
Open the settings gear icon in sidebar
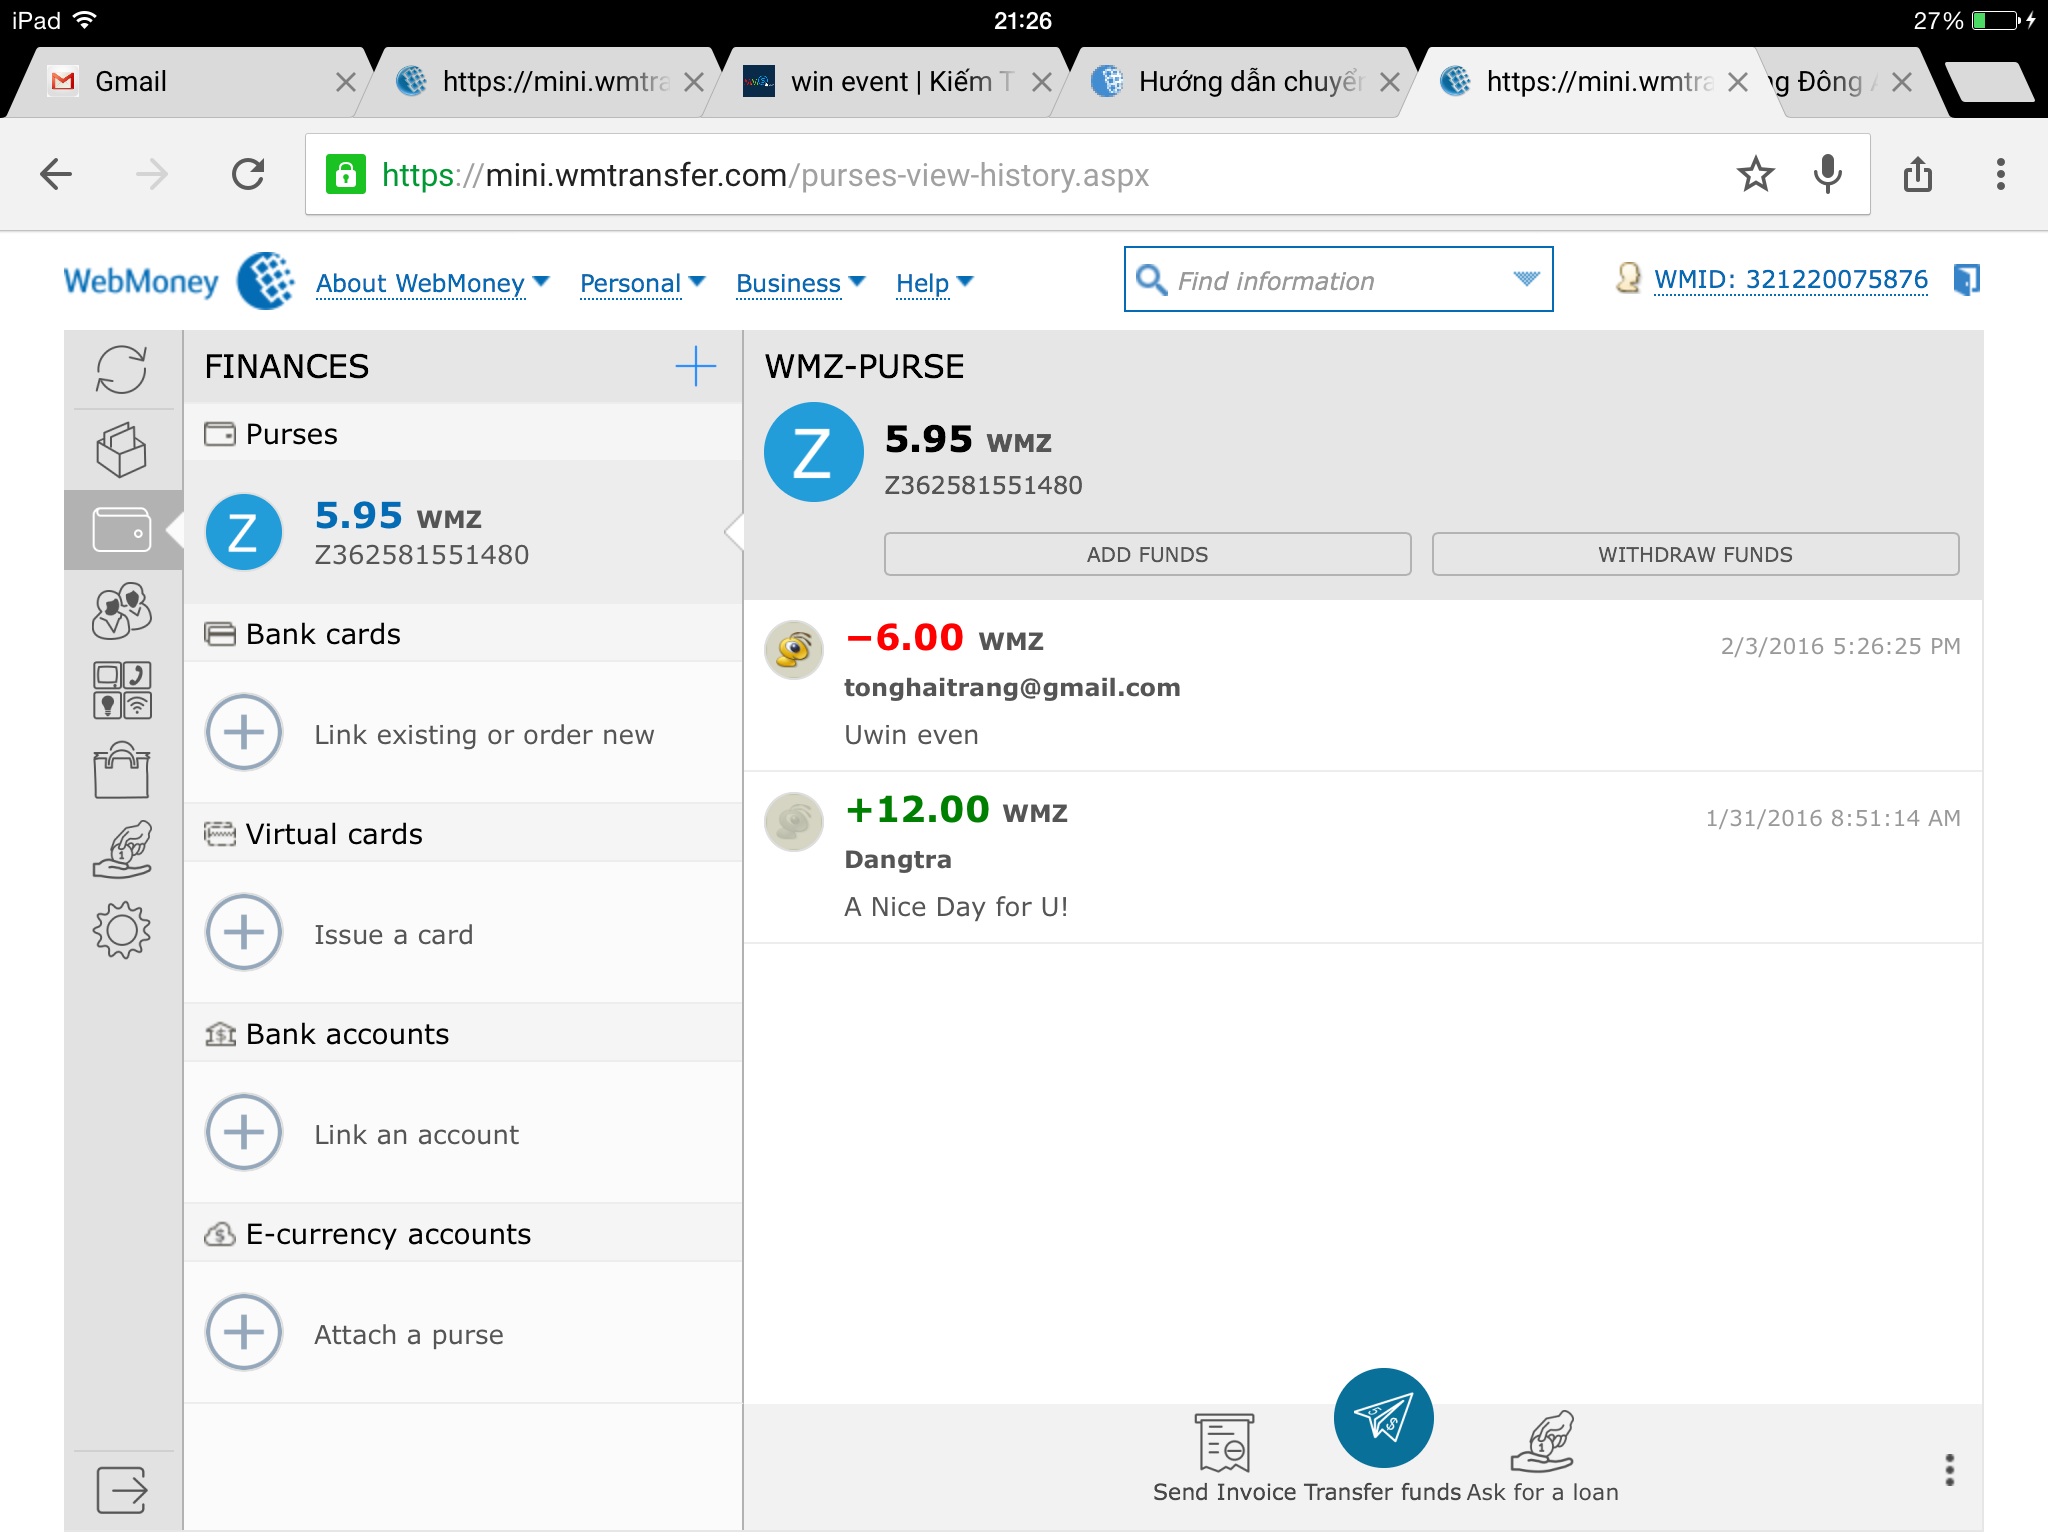pos(122,930)
